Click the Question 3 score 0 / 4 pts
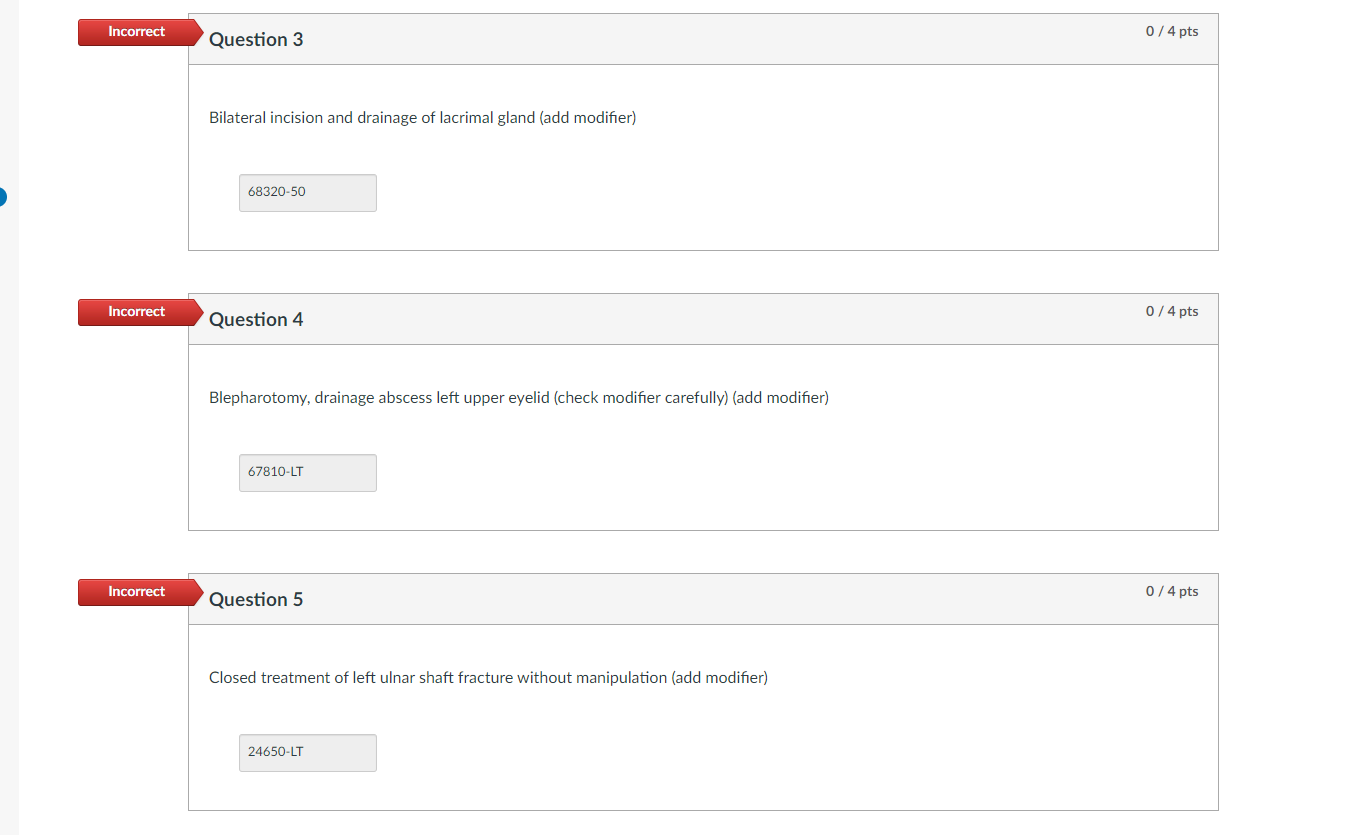This screenshot has height=835, width=1356. tap(1172, 31)
